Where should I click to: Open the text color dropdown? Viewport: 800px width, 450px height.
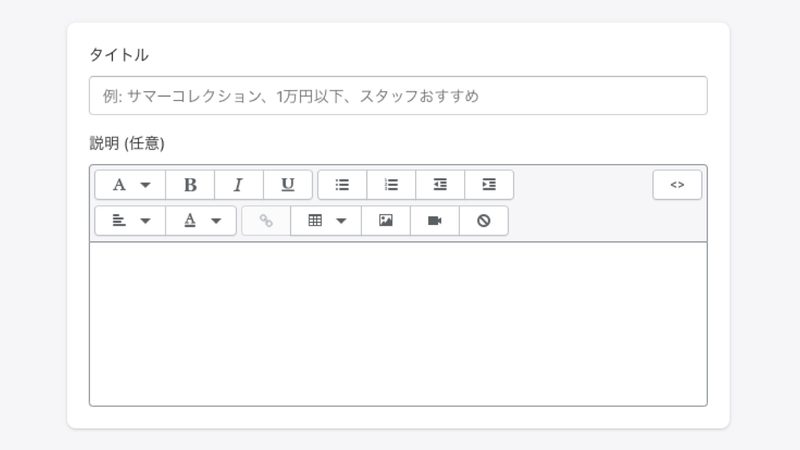(201, 221)
